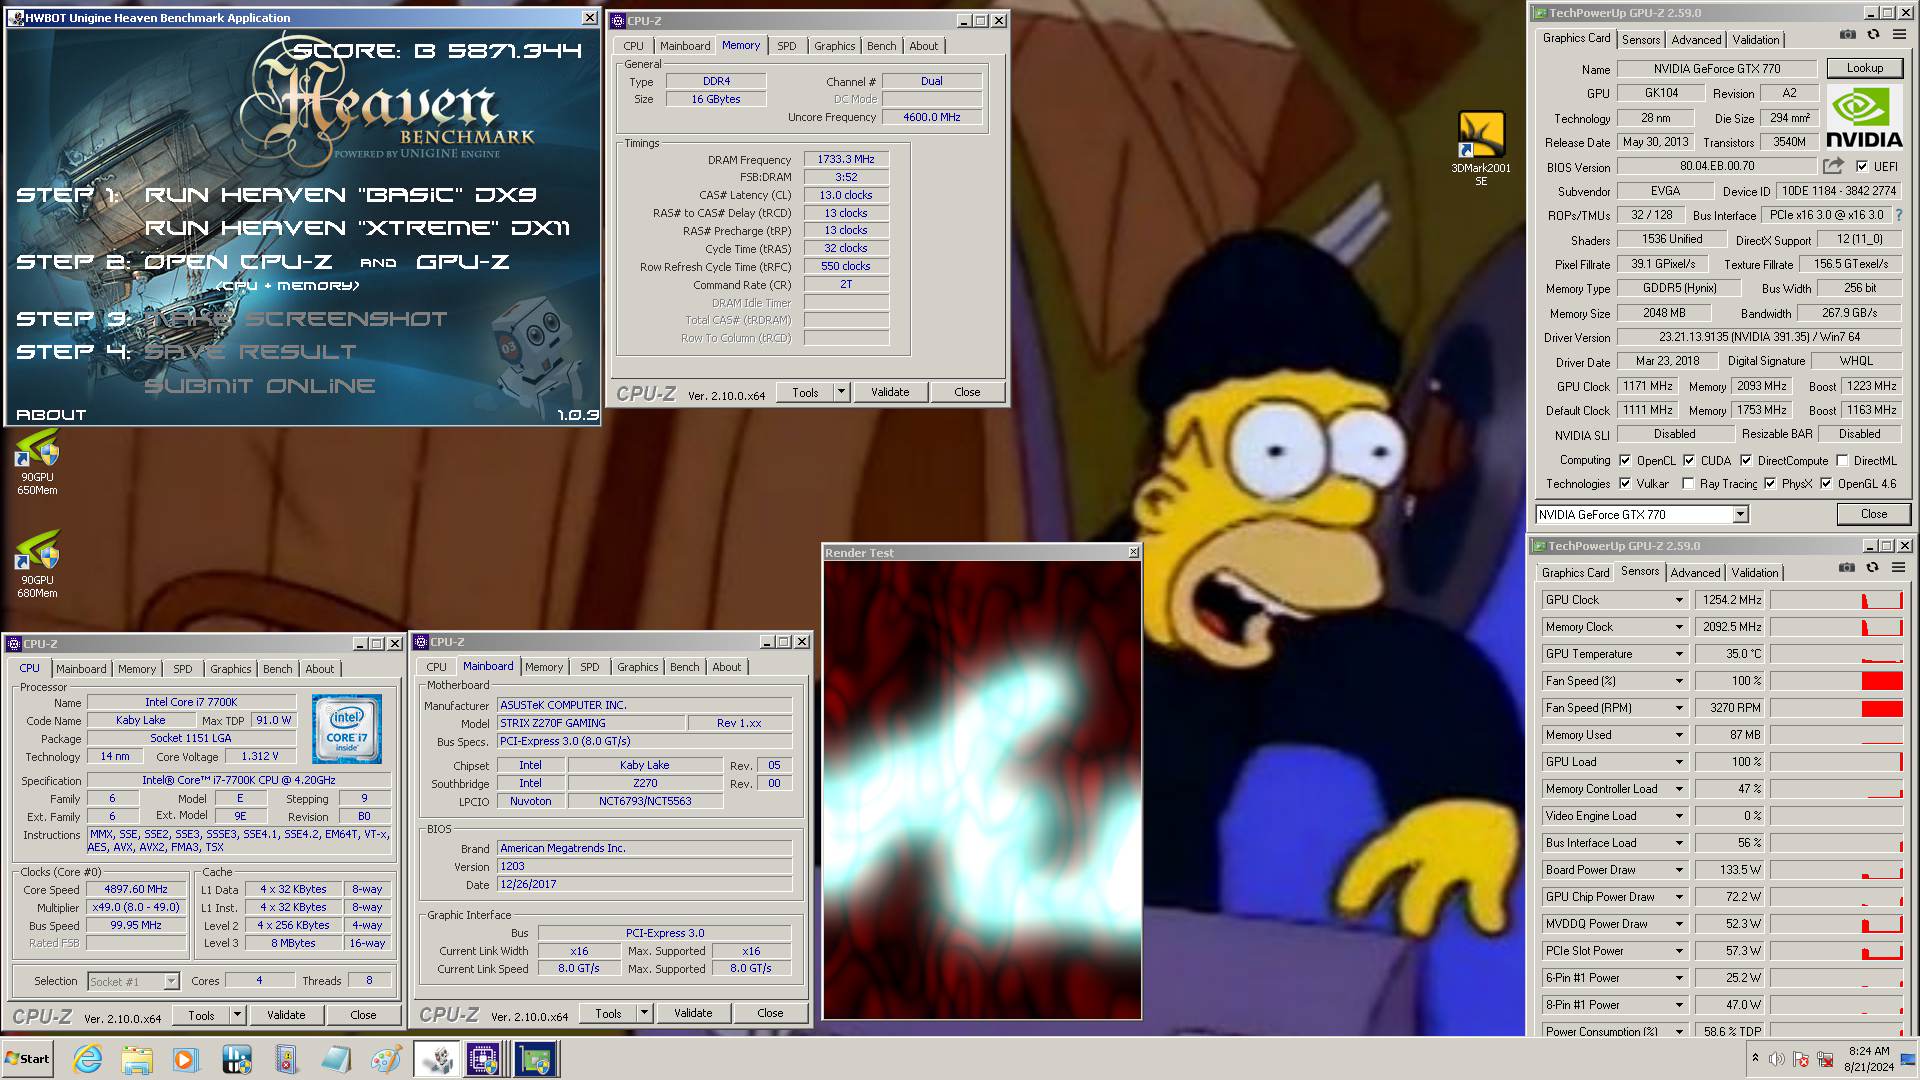The height and width of the screenshot is (1080, 1920).
Task: Open the Bench tab in the CPU-Z Memory window
Action: 881,46
